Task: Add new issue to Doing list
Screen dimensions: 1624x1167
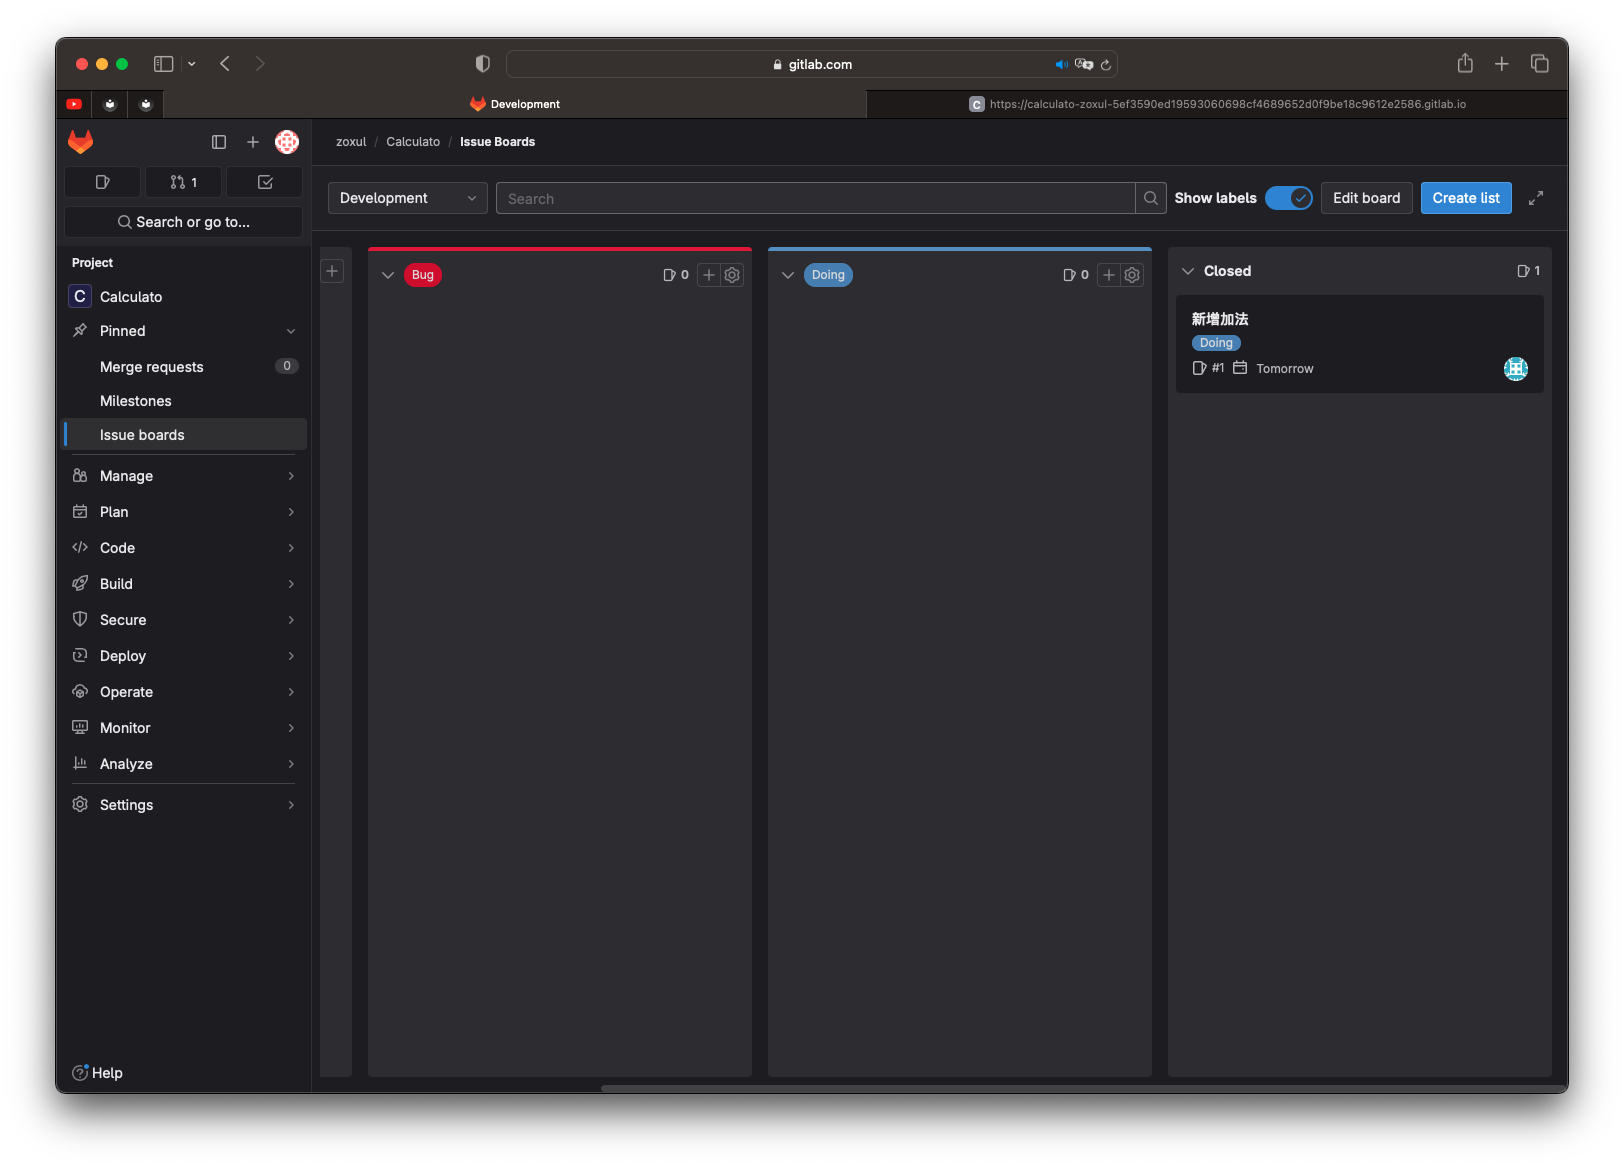Action: pos(1109,275)
